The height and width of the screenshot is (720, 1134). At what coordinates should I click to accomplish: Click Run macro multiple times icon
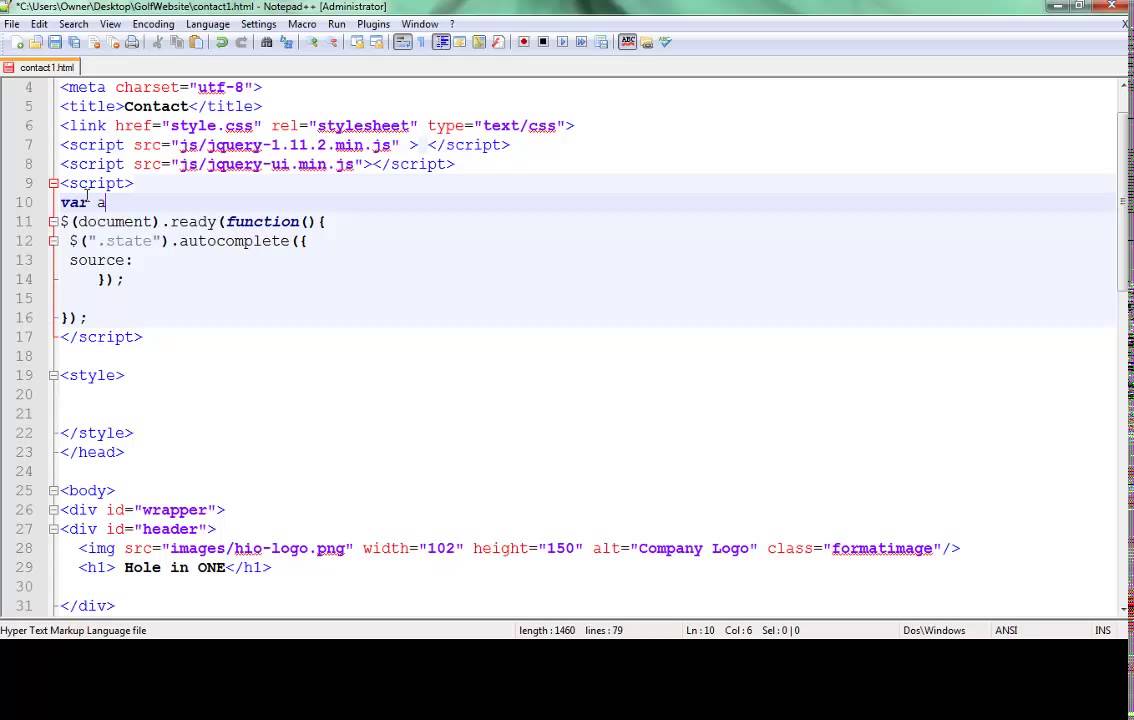581,43
